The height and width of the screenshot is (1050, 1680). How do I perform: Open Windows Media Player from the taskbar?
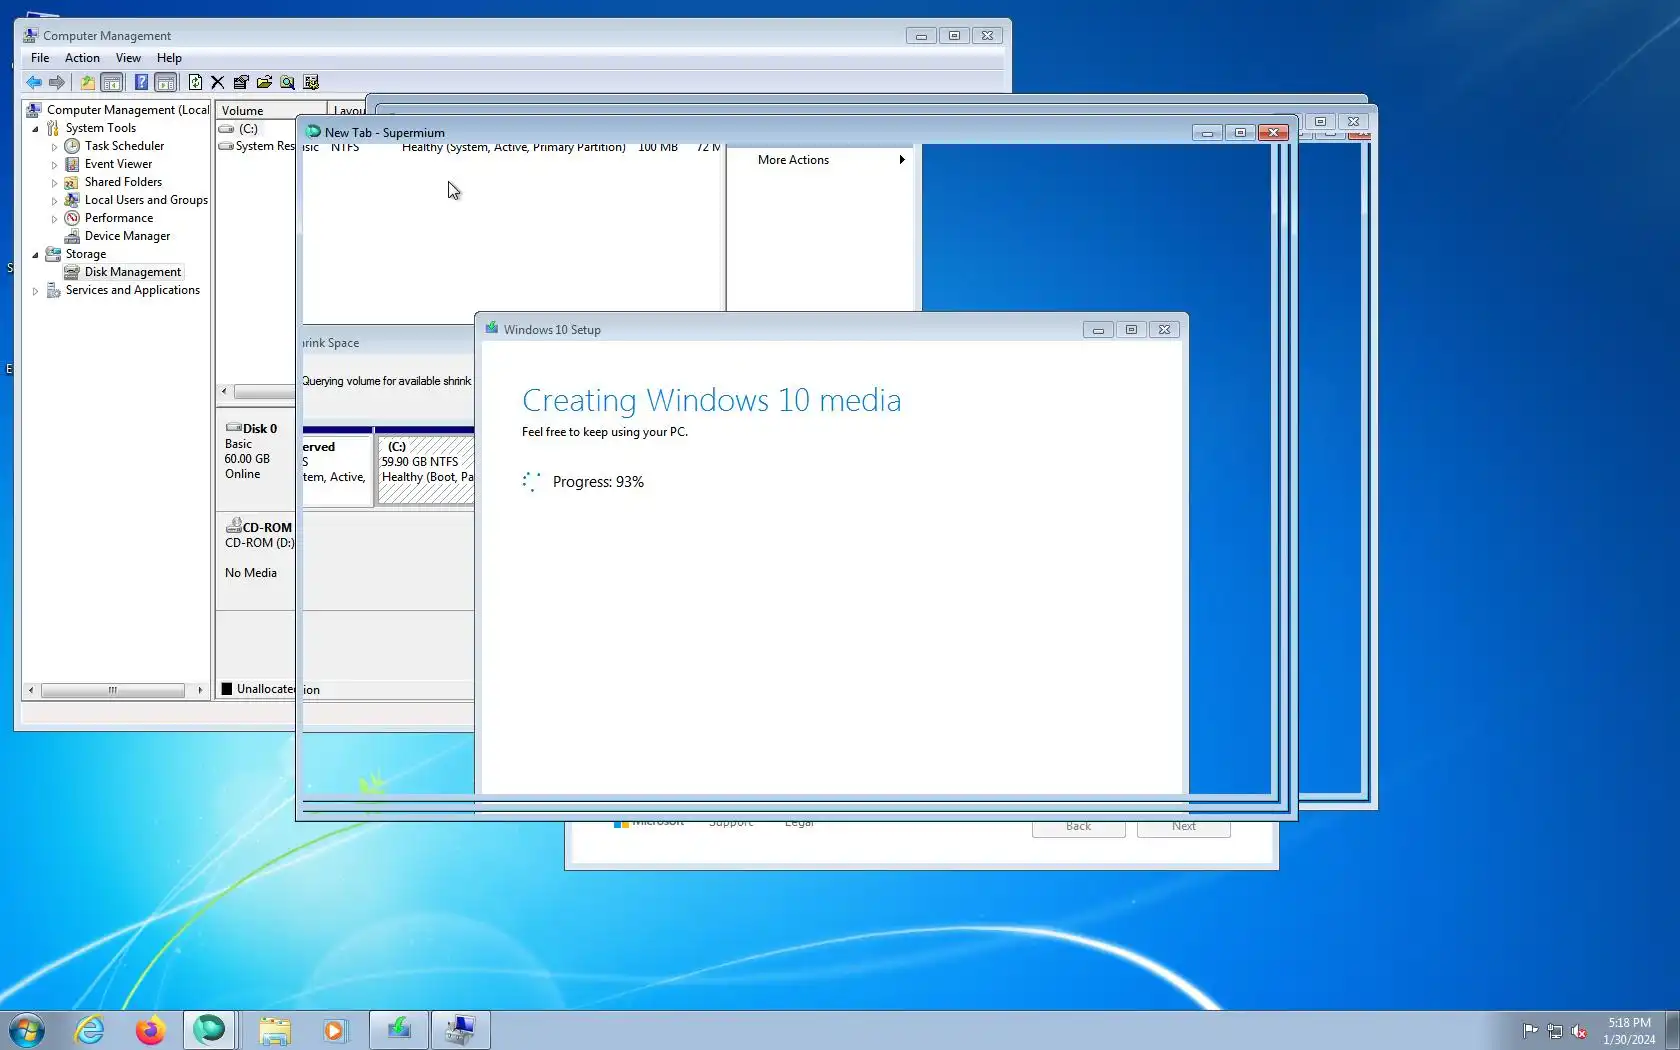tap(334, 1030)
